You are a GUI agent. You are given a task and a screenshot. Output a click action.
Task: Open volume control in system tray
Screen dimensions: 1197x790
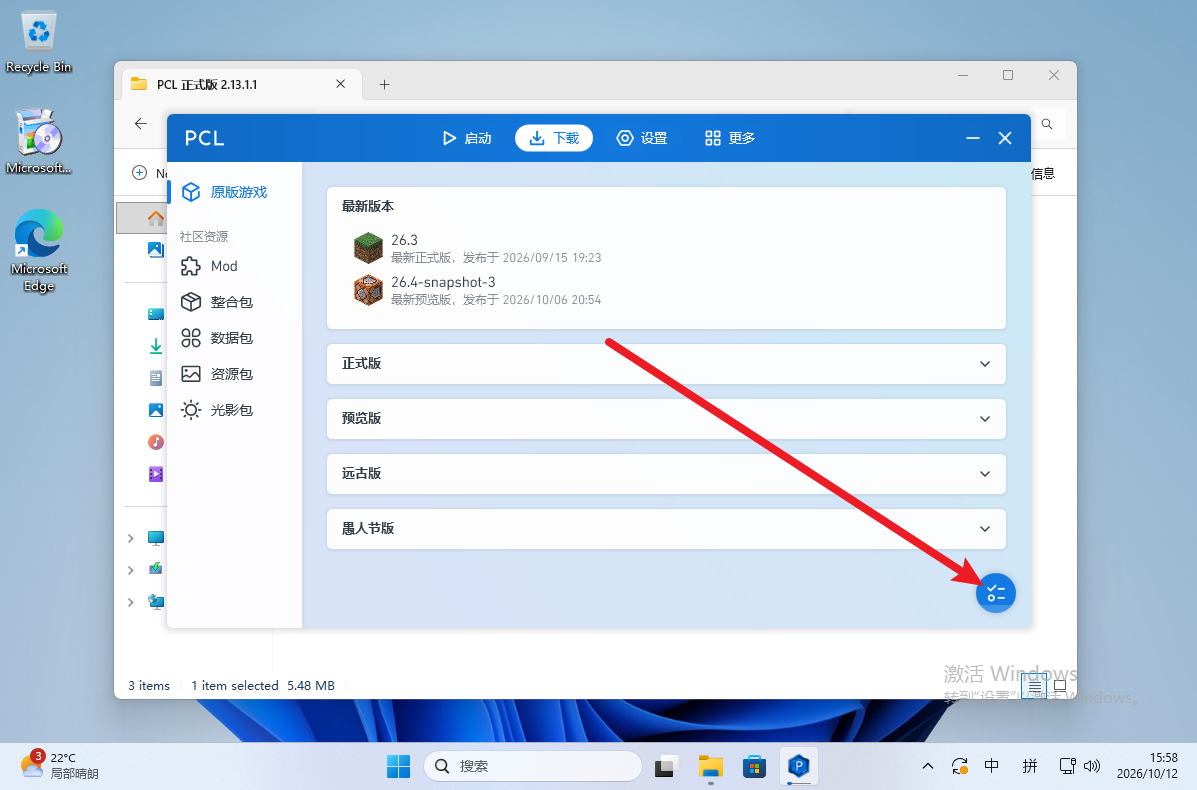tap(1092, 766)
